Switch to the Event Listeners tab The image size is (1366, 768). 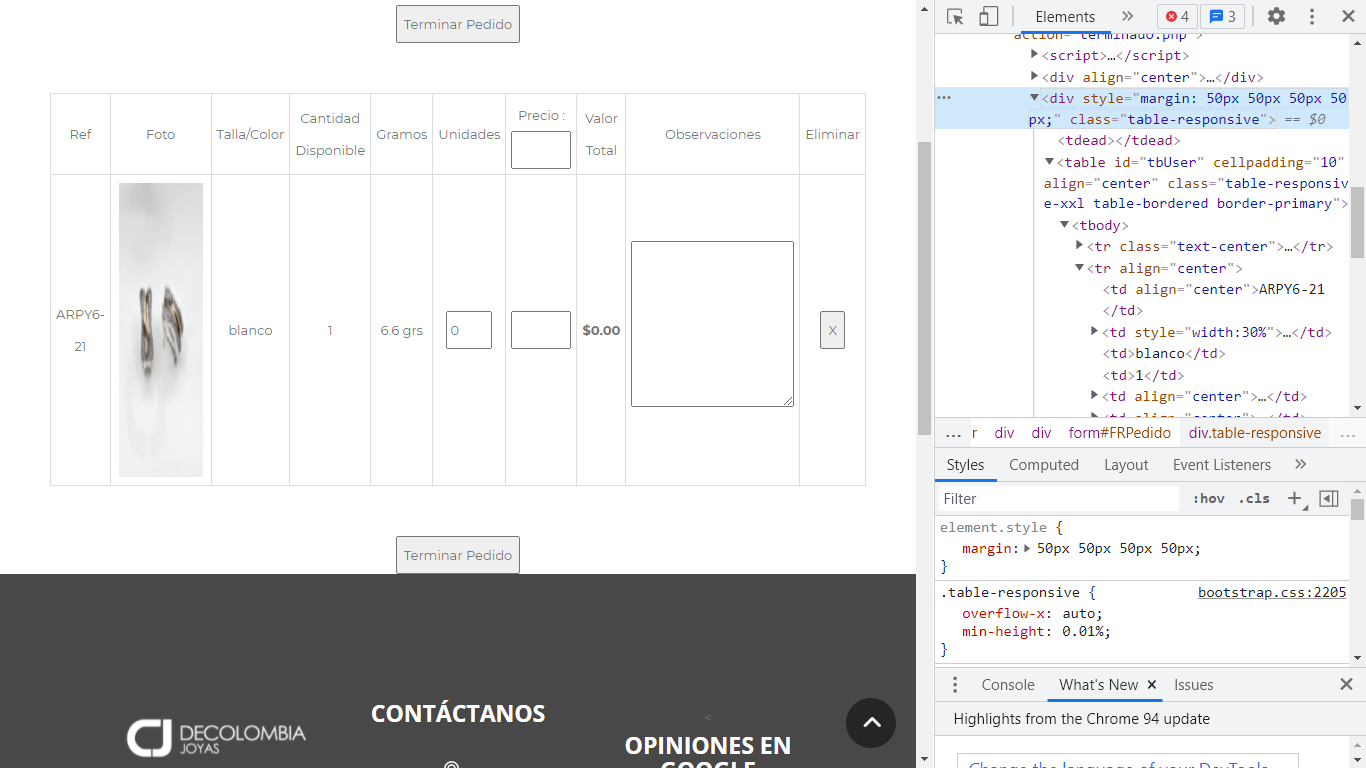point(1221,464)
